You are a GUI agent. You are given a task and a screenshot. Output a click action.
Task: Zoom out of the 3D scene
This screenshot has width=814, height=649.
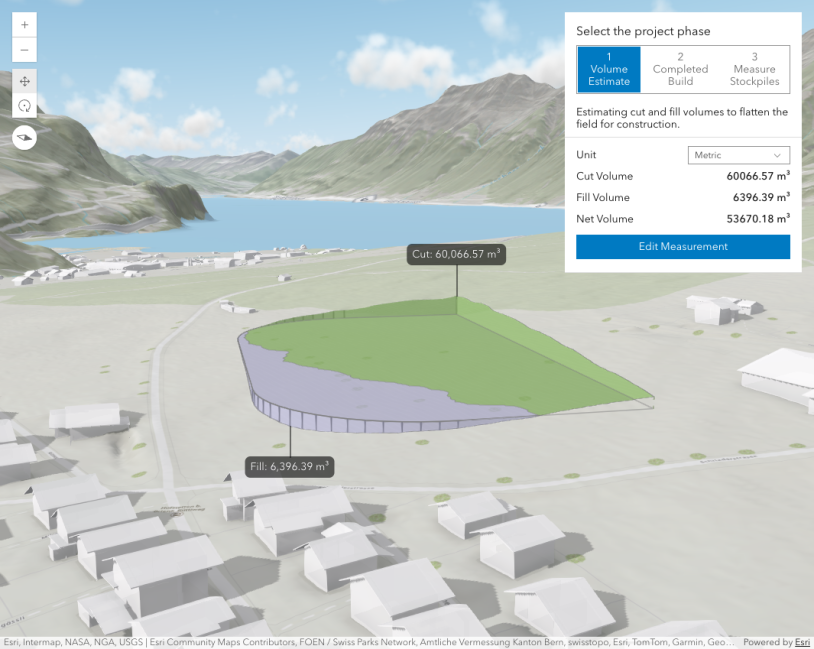click(24, 50)
